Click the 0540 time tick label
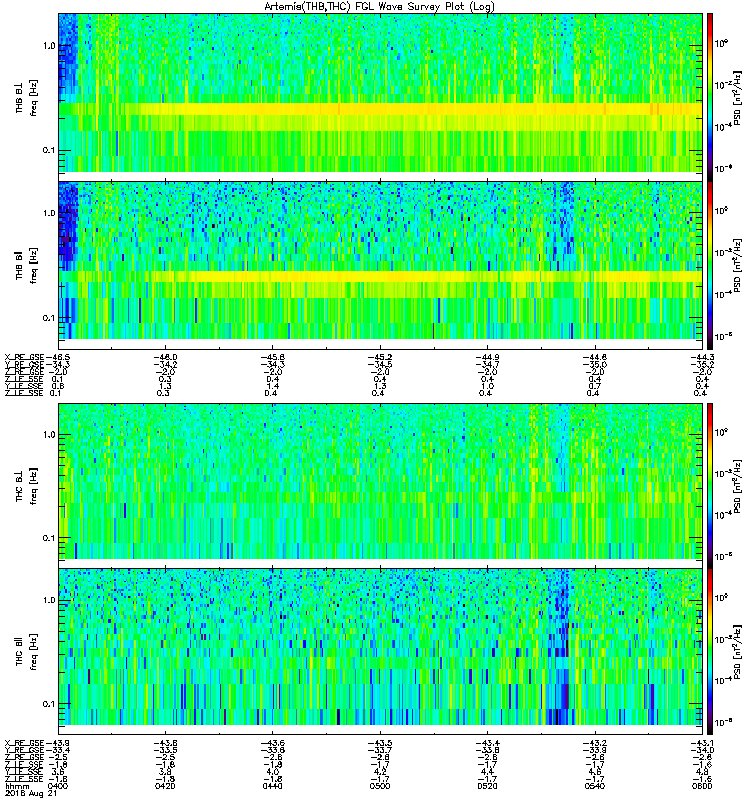 click(595, 786)
